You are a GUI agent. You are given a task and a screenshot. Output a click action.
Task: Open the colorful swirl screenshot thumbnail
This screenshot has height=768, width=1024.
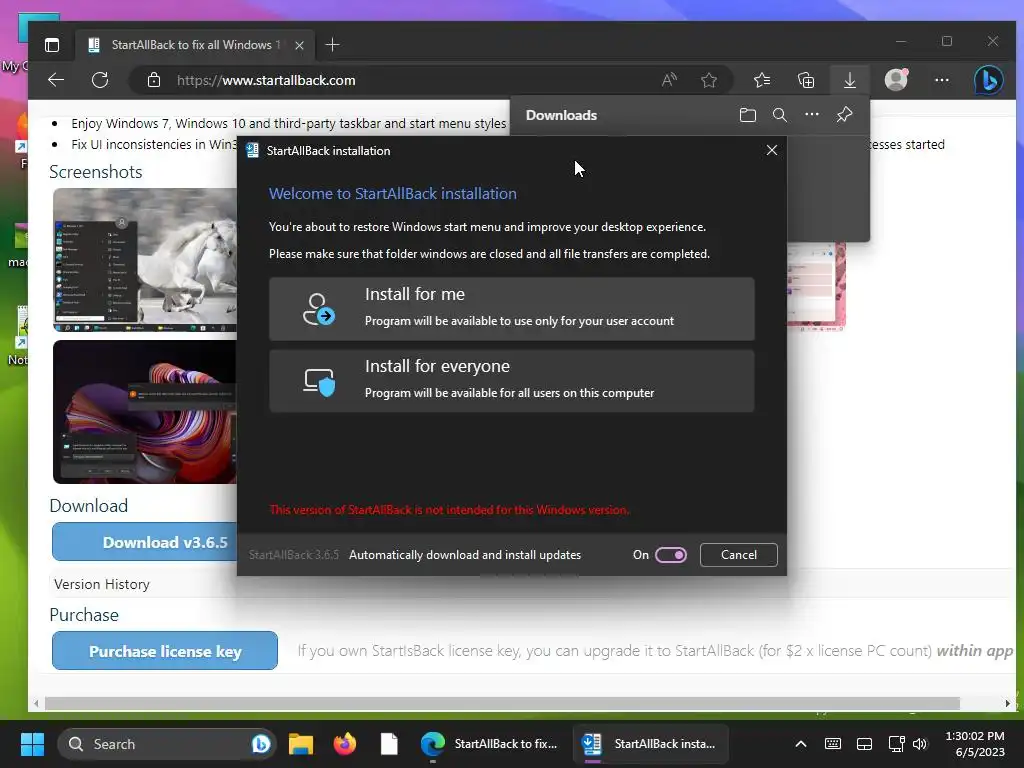click(144, 412)
